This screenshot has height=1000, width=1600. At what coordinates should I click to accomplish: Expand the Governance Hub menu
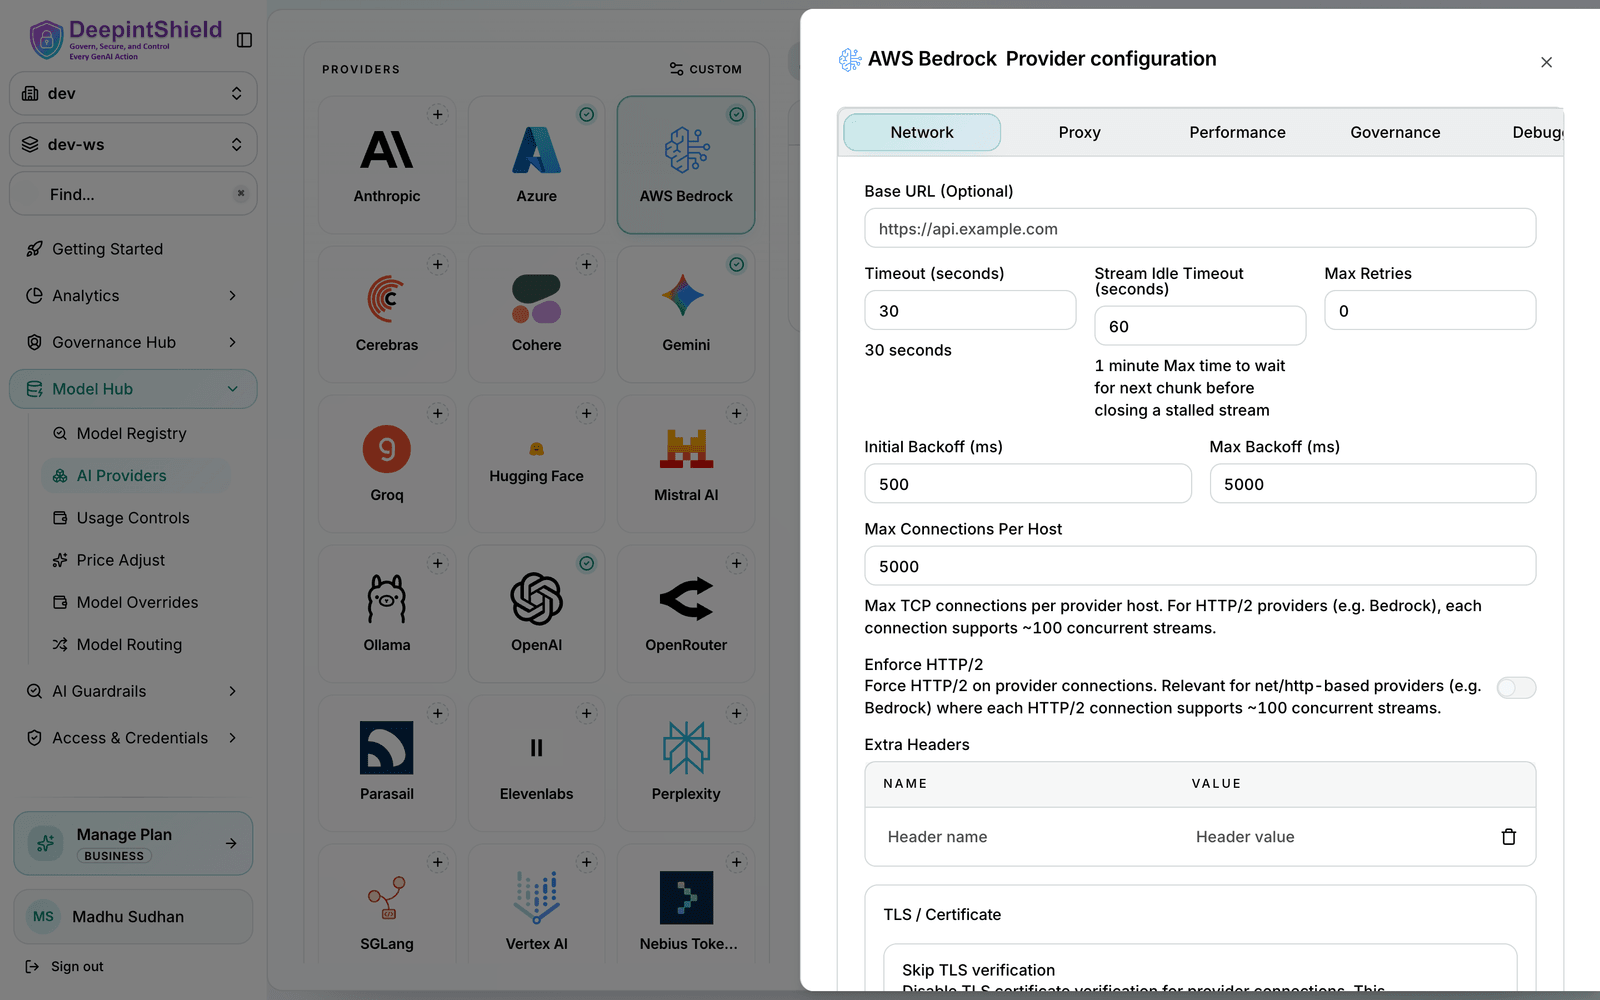133,342
